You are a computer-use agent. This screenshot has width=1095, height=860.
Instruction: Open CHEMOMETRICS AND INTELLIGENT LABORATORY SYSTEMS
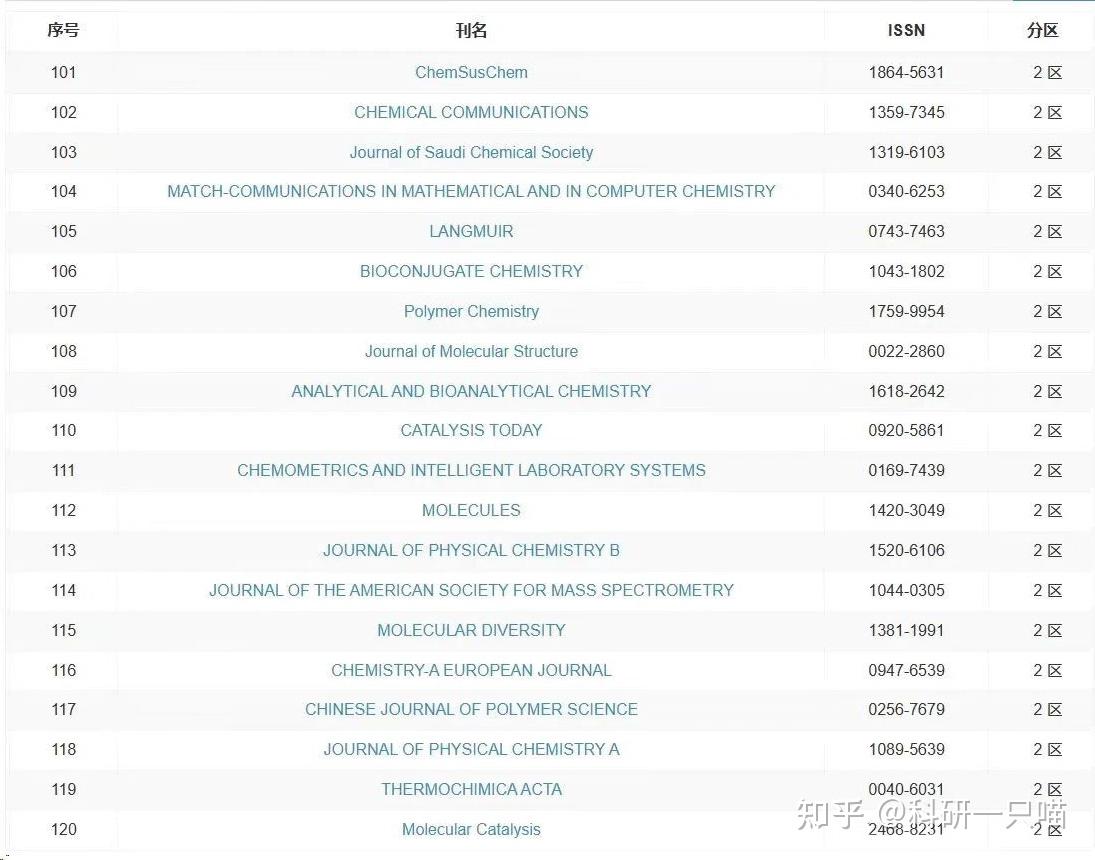(x=471, y=470)
